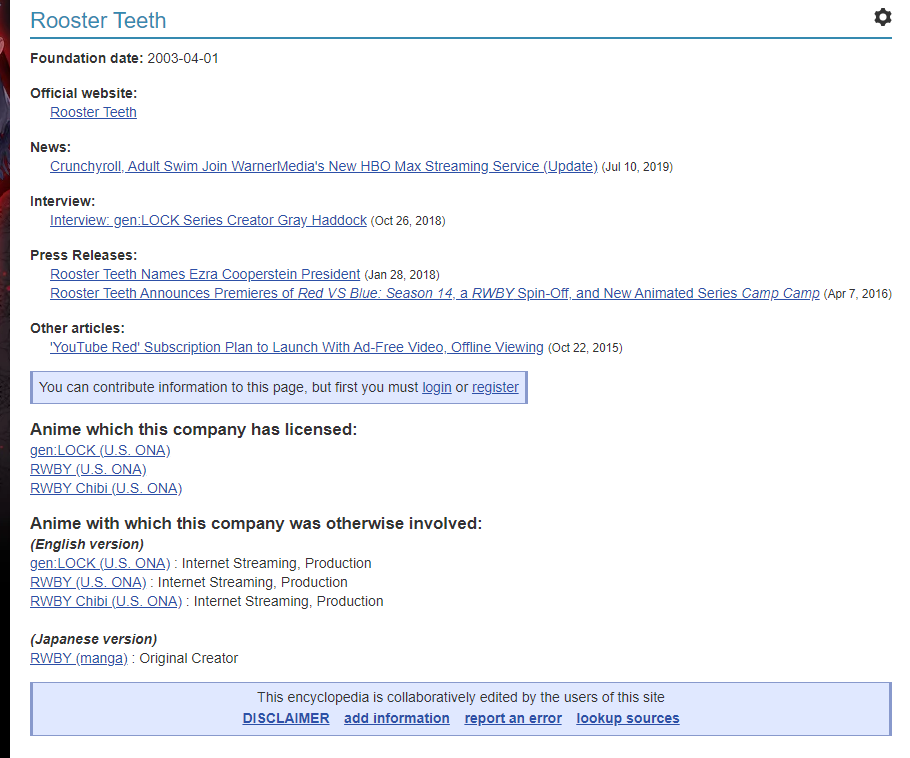910x758 pixels.
Task: Click the Original Creator role text
Action: (189, 658)
